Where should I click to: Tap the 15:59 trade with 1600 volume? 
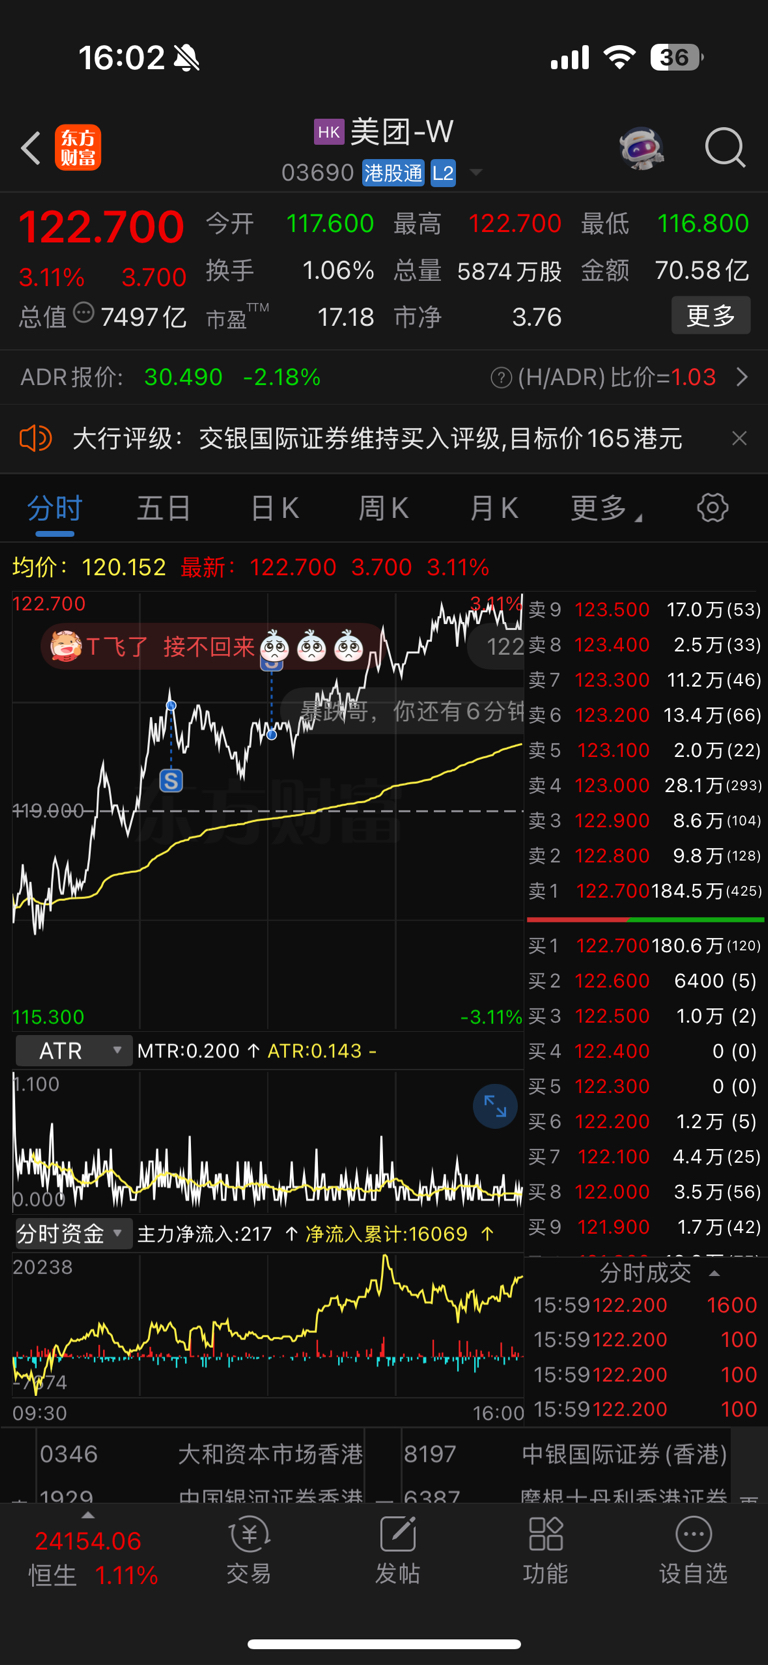[645, 1305]
